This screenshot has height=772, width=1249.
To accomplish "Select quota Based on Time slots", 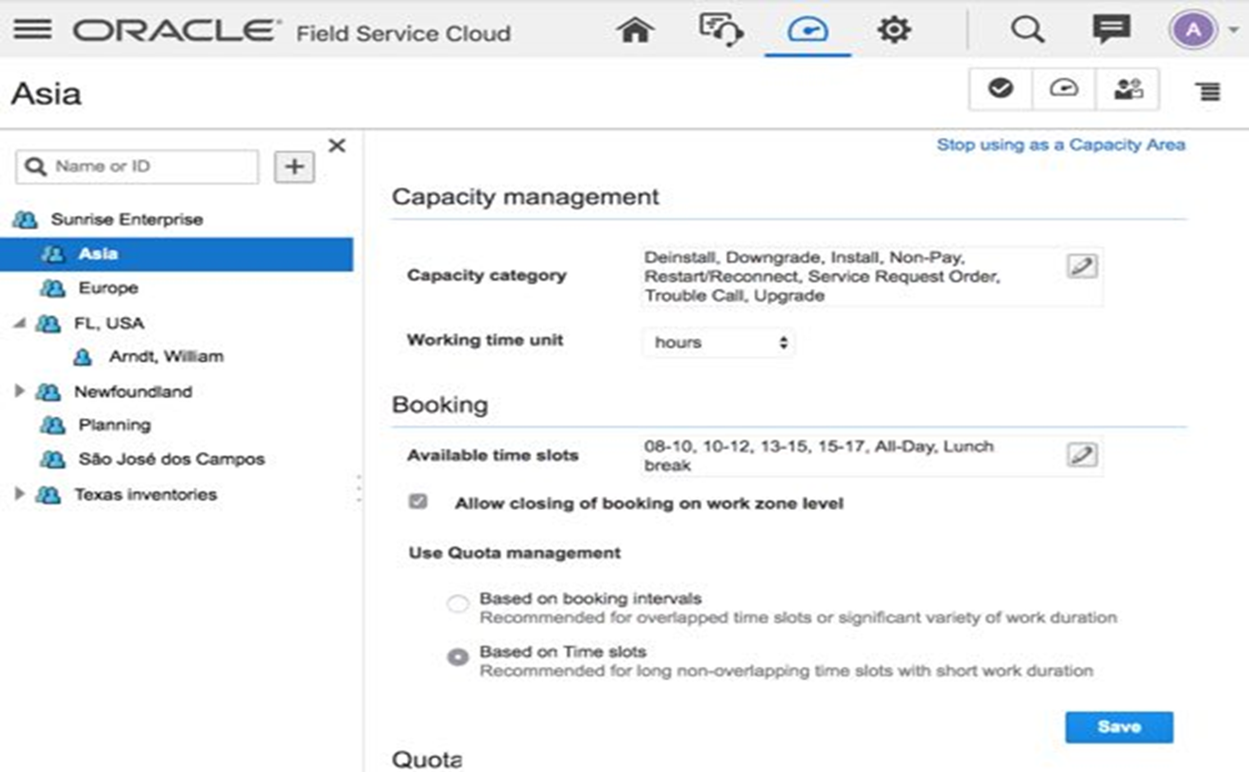I will 458,656.
